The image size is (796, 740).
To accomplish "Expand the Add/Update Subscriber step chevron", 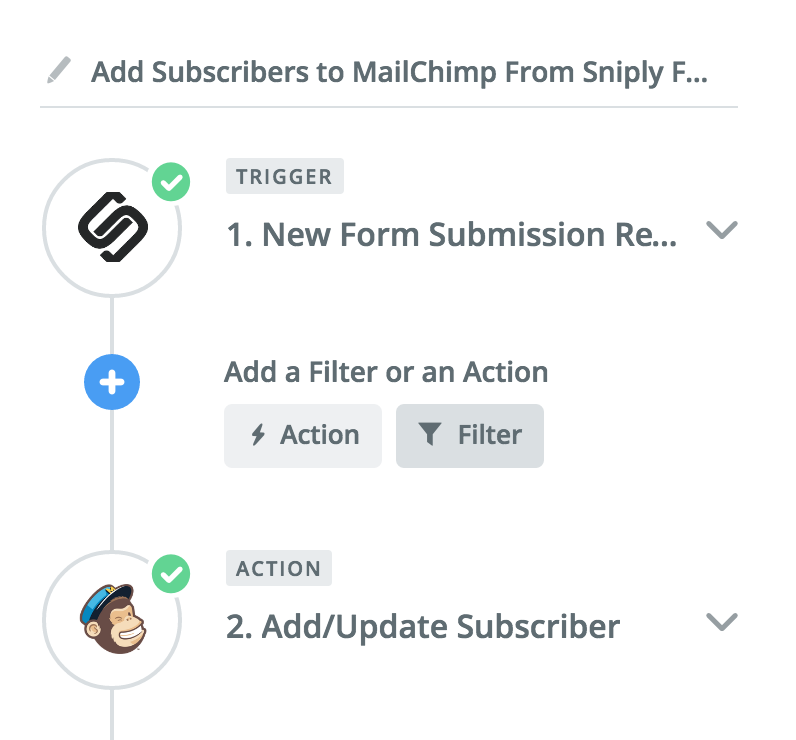I will tap(721, 622).
